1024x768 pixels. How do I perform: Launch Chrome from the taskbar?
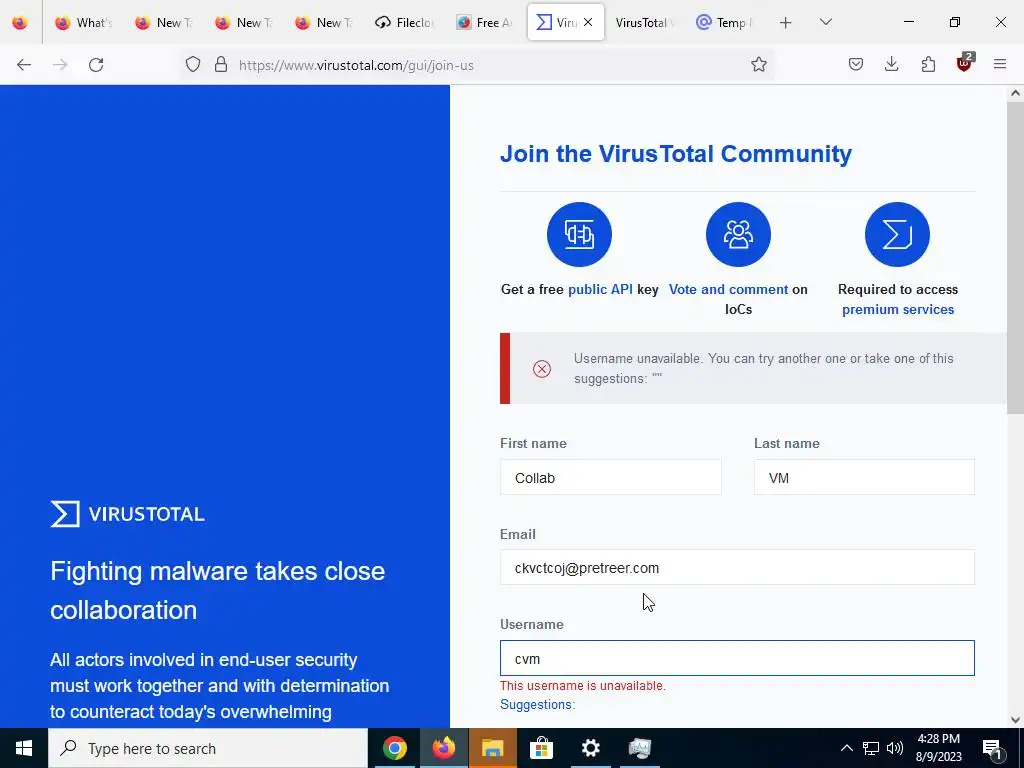395,748
